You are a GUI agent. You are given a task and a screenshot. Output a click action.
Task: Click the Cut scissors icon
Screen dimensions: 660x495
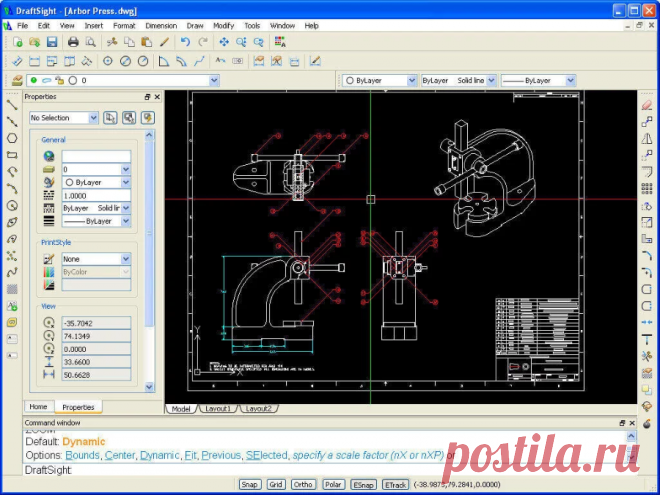(x=112, y=42)
